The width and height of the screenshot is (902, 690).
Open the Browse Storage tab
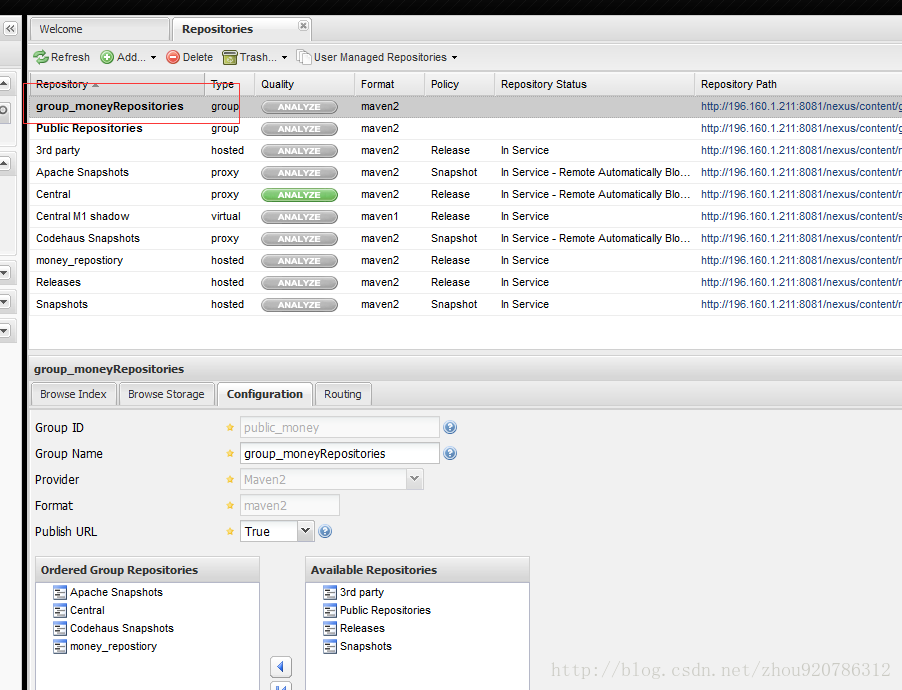tap(166, 394)
